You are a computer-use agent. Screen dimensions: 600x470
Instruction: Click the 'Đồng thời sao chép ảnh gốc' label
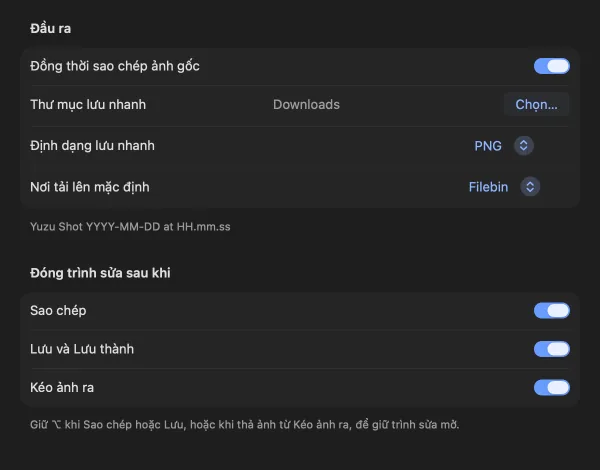115,66
